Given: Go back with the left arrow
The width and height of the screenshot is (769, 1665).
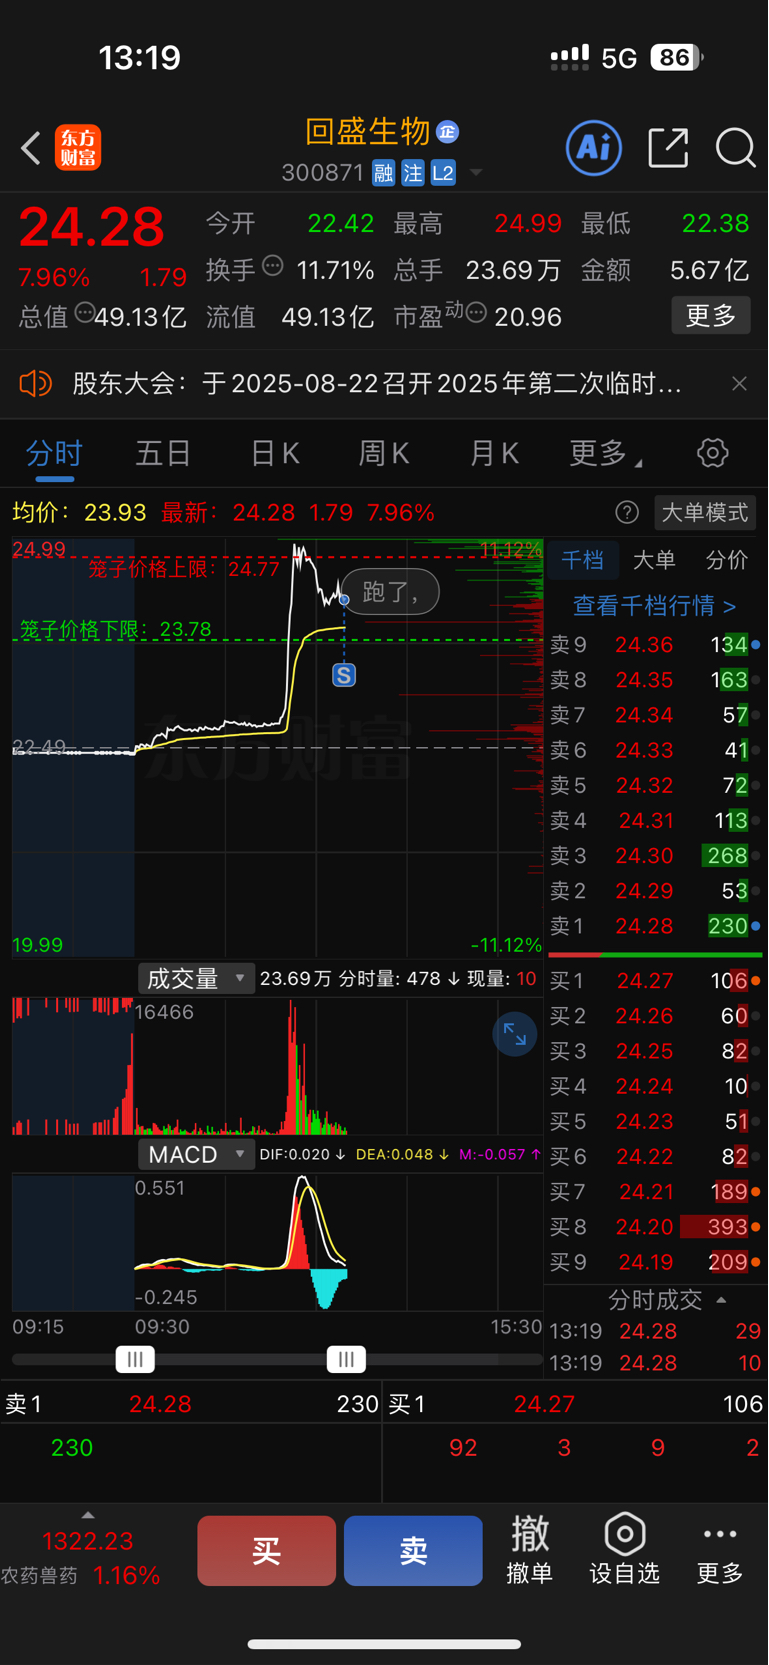Looking at the screenshot, I should 31,148.
